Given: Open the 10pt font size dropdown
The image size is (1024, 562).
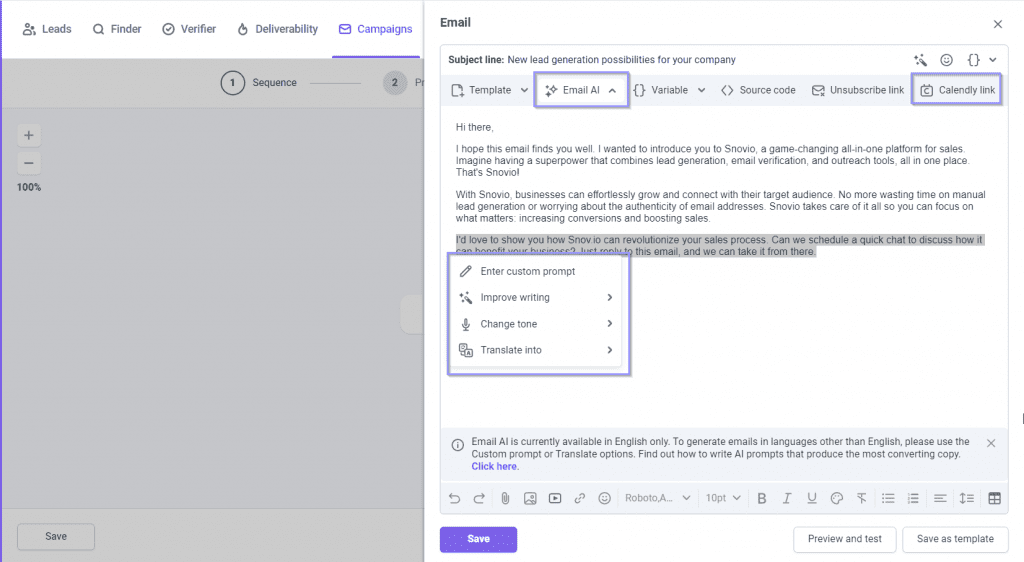Looking at the screenshot, I should click(723, 499).
